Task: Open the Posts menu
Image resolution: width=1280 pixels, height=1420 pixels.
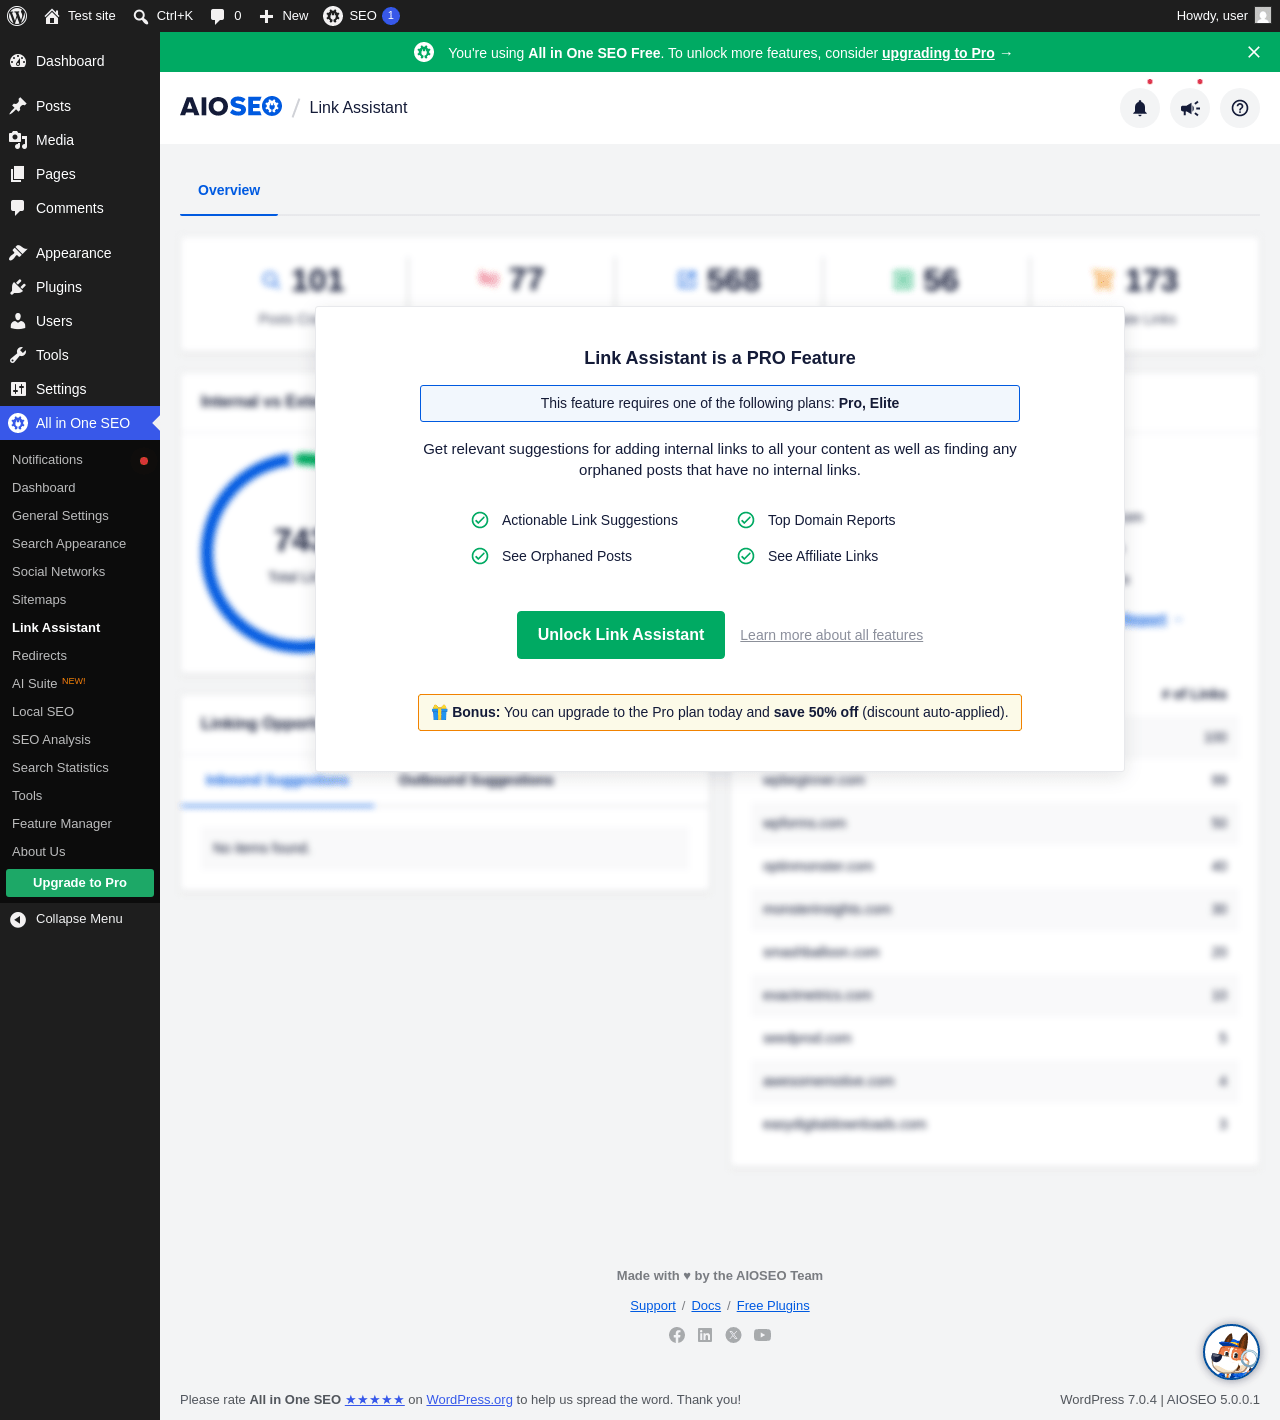Action: pyautogui.click(x=80, y=106)
